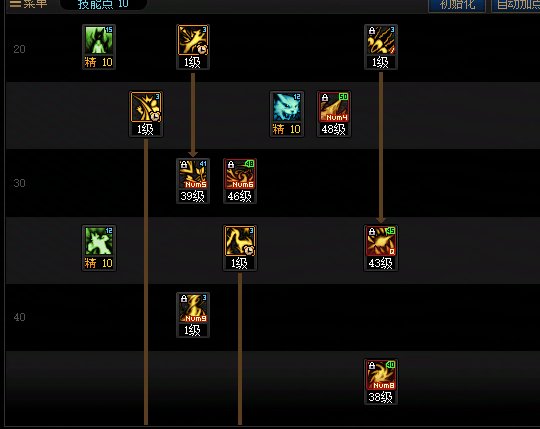
Task: Click the blue cat face skill icon
Action: click(287, 107)
